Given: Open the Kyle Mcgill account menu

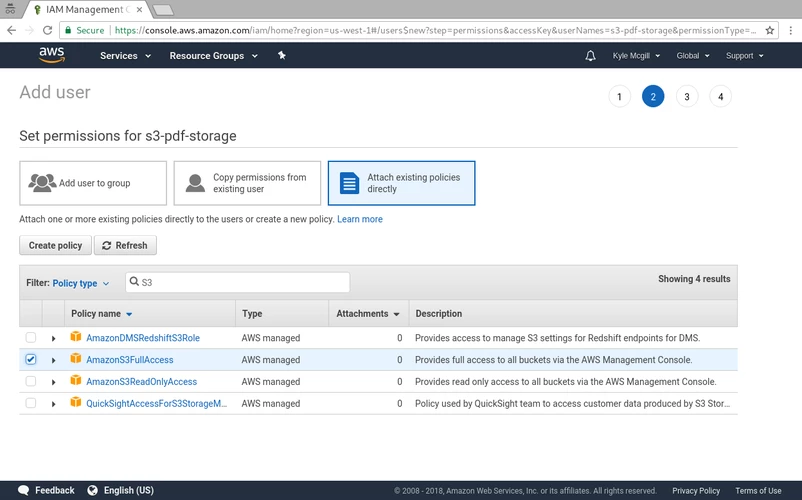Looking at the screenshot, I should point(636,56).
